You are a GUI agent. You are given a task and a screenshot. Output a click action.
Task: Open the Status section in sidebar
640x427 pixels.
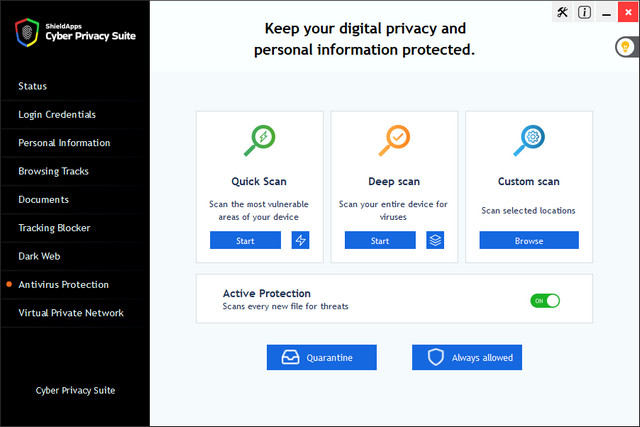(x=32, y=86)
